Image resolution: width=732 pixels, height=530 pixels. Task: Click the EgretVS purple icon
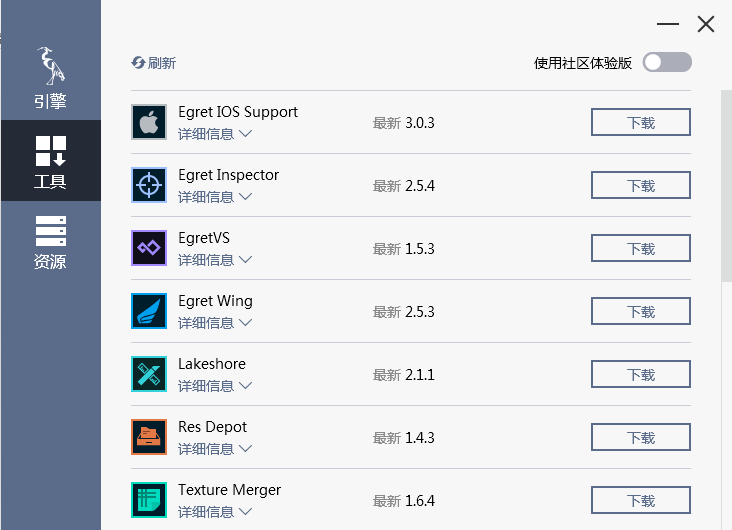point(149,248)
